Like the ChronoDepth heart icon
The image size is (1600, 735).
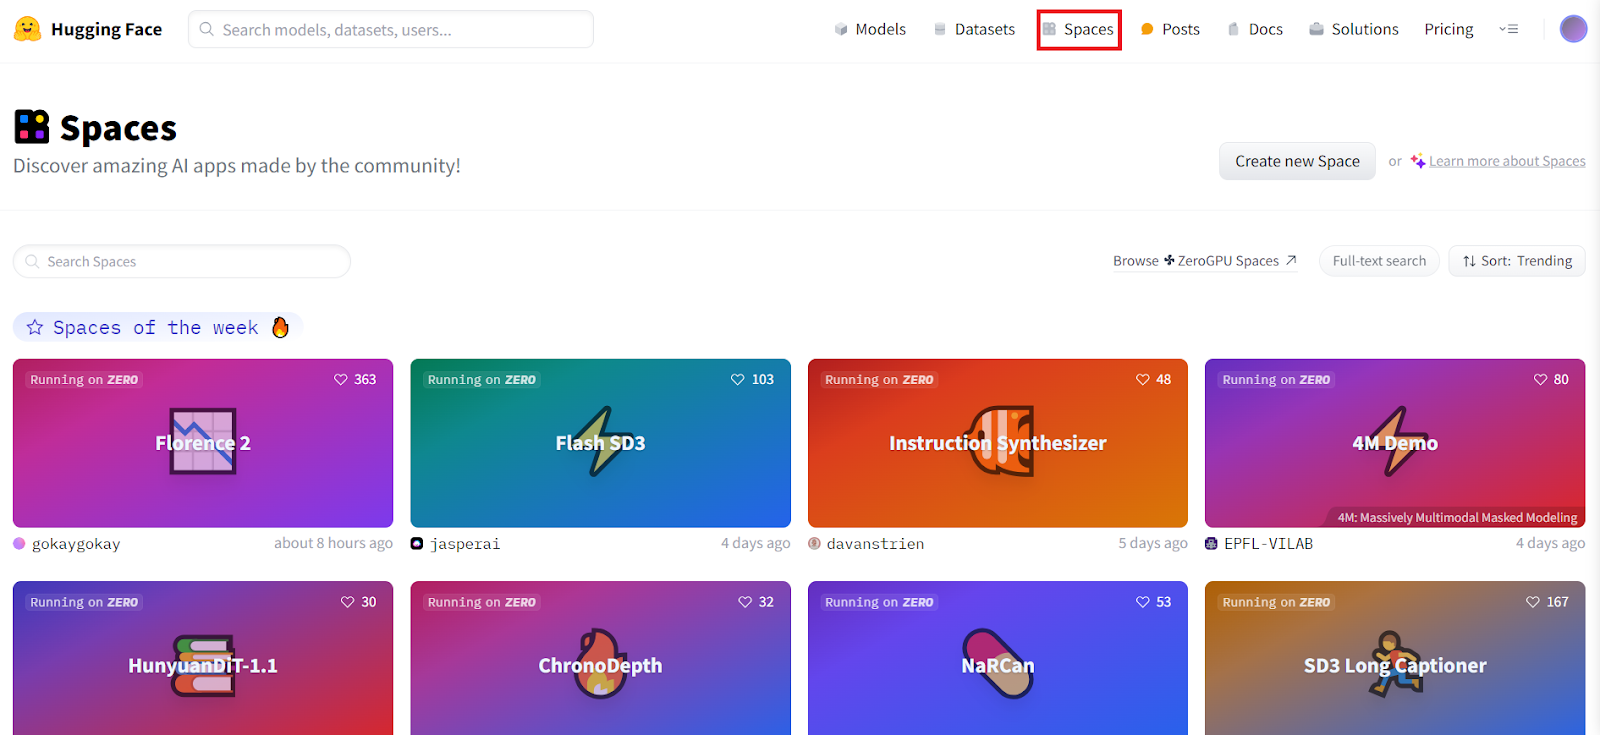[x=745, y=602]
